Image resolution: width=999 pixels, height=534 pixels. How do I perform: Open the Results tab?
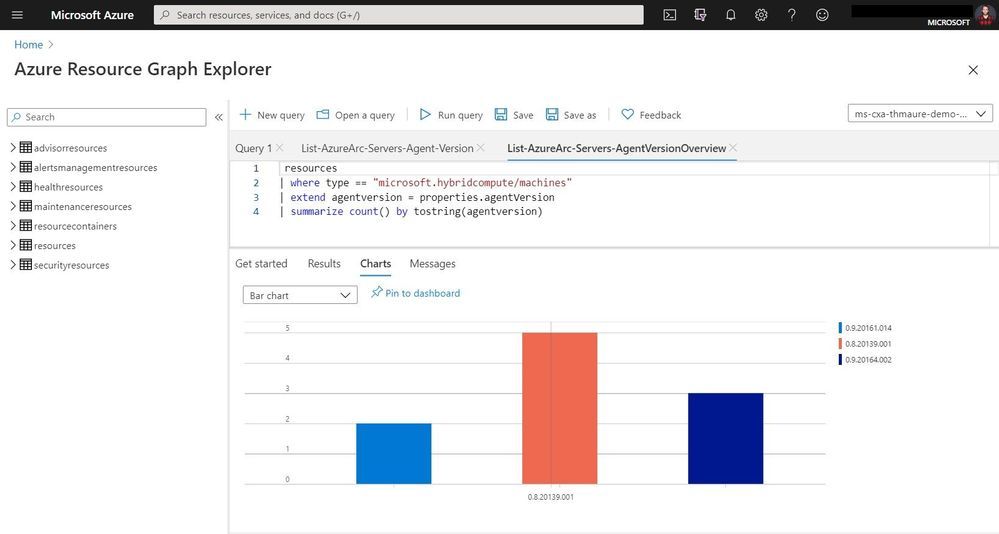tap(324, 263)
